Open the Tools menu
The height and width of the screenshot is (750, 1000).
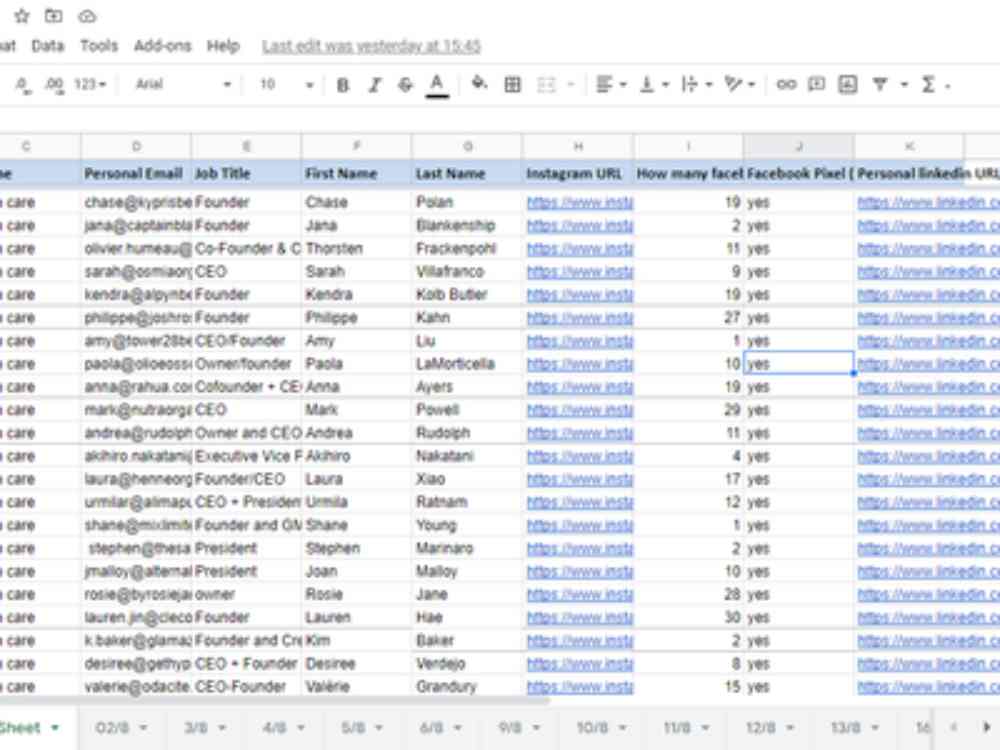tap(99, 46)
